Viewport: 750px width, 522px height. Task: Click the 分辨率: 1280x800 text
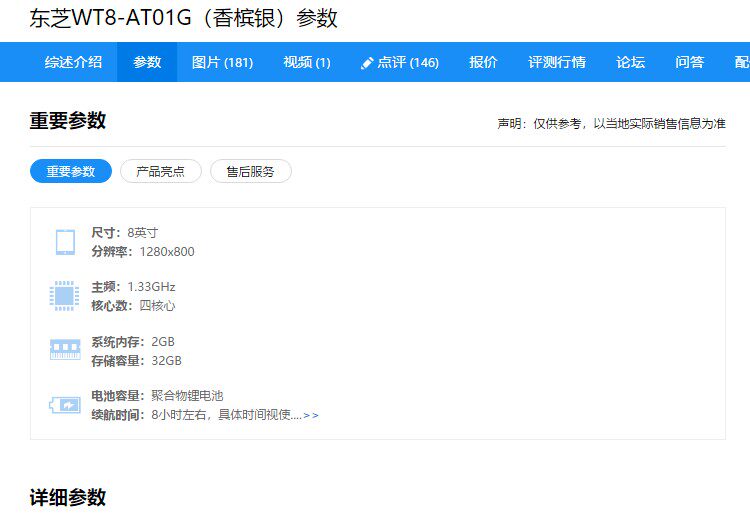143,252
